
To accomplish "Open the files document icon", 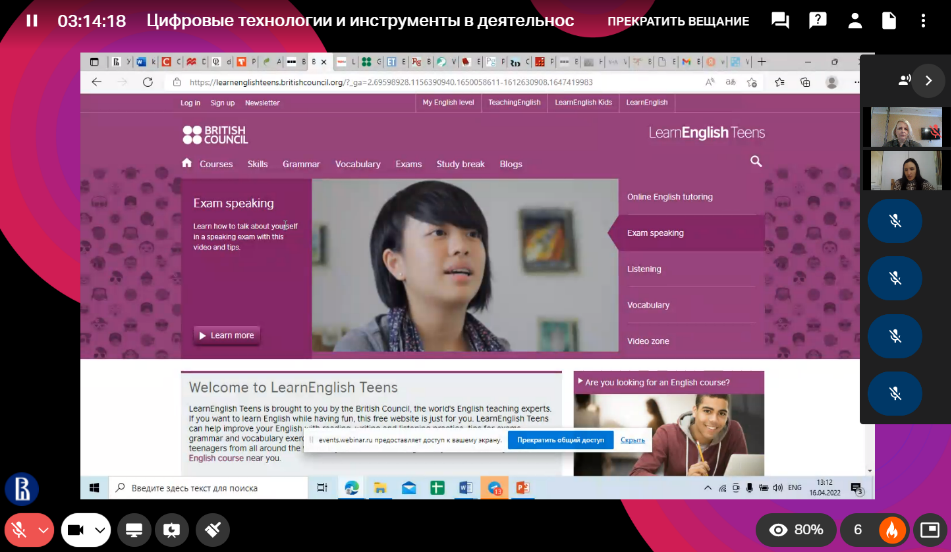I will (x=889, y=20).
